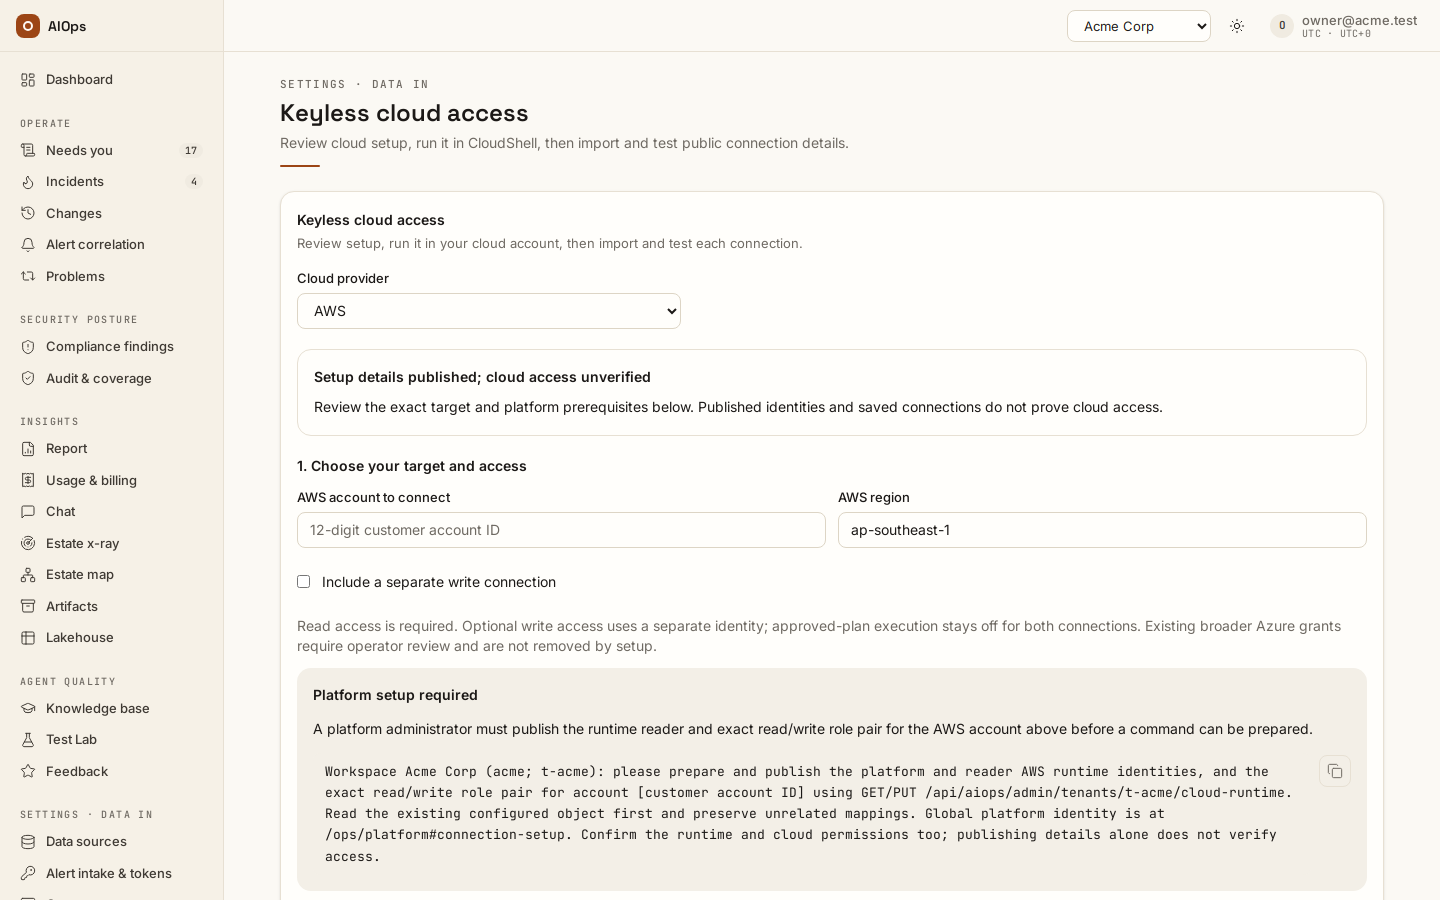The image size is (1440, 900).
Task: Click the Usage & billing icon
Action: coord(28,481)
